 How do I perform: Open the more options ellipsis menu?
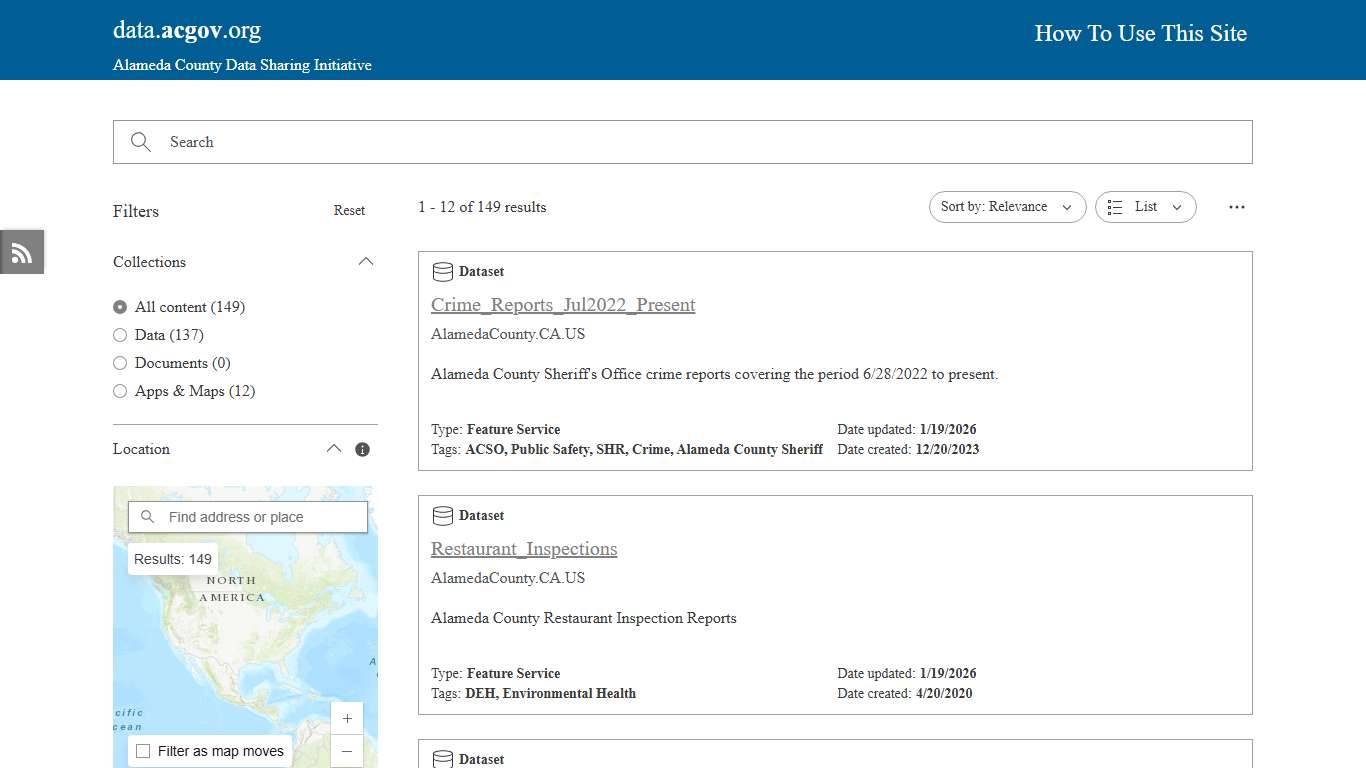1237,207
